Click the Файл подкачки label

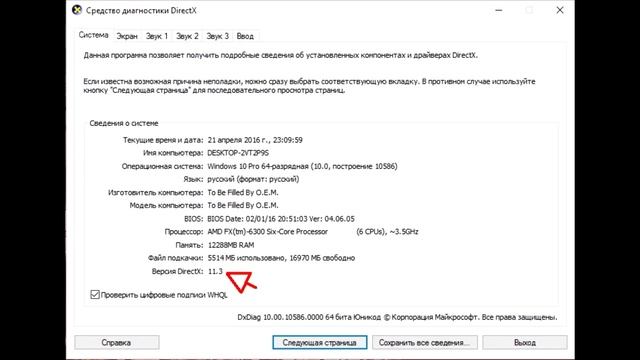[x=176, y=258]
